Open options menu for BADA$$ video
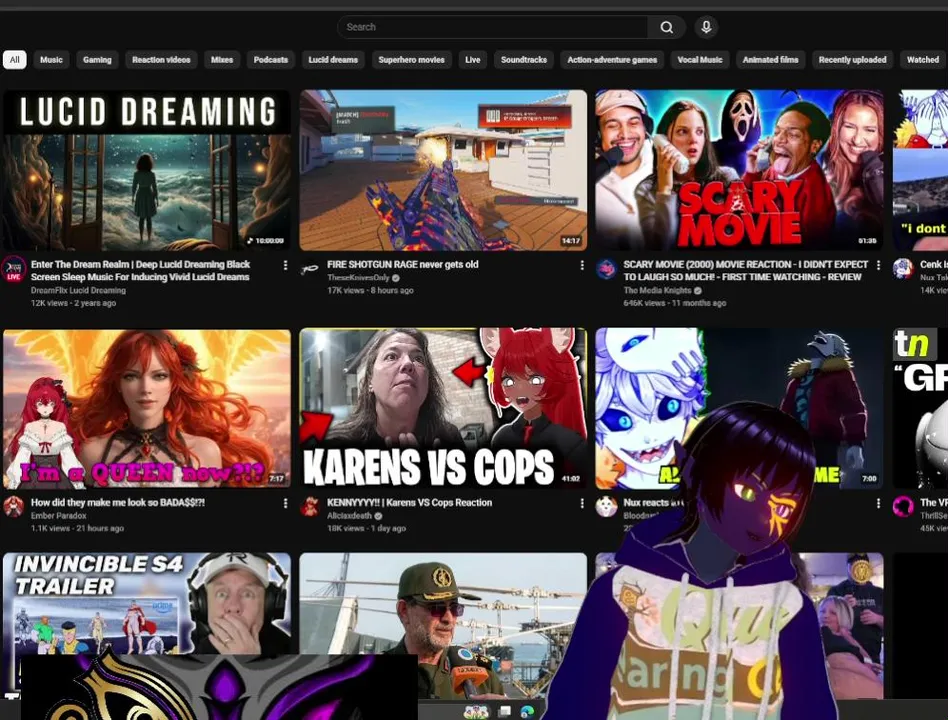Viewport: 948px width, 720px height. 285,503
